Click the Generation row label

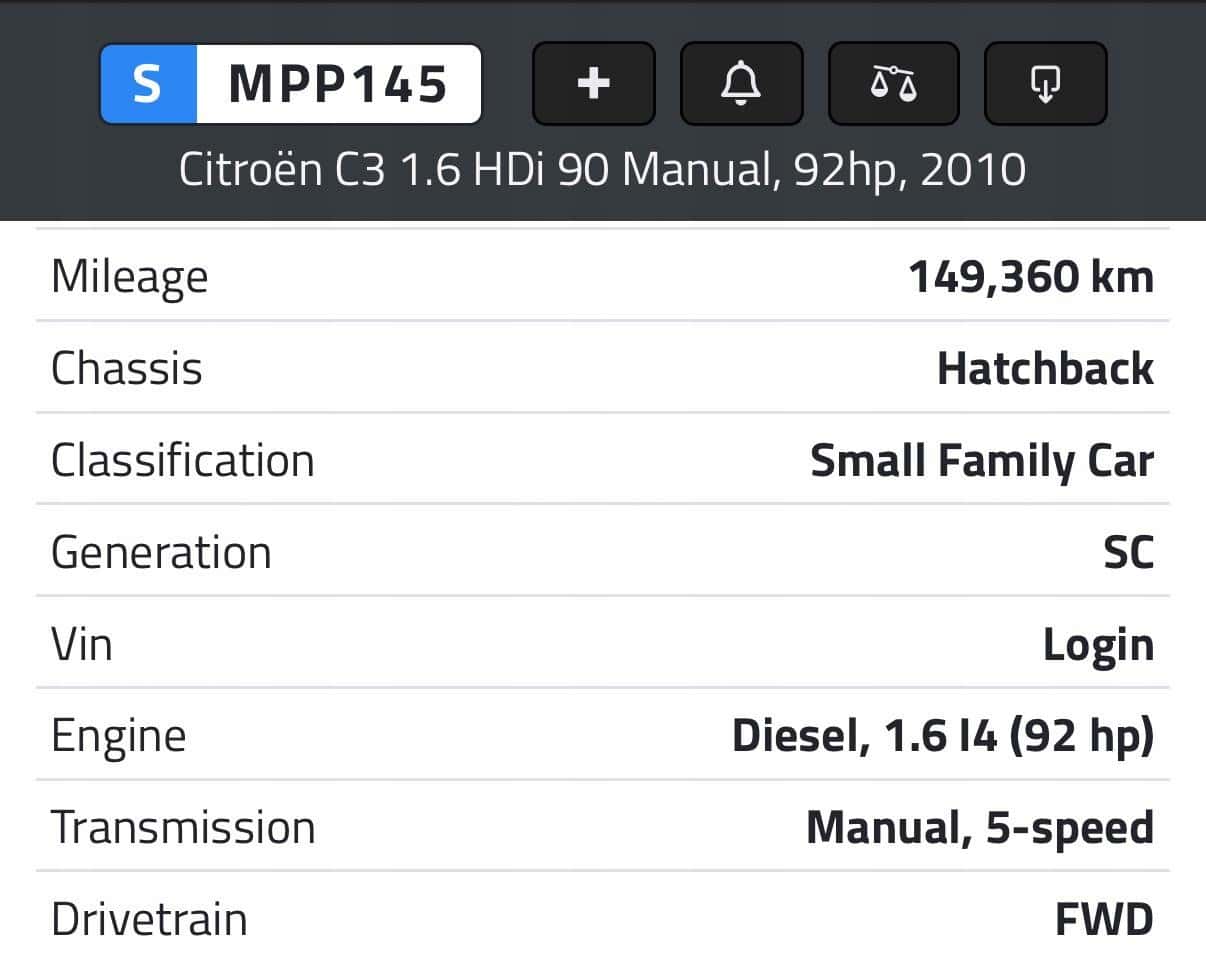click(161, 553)
